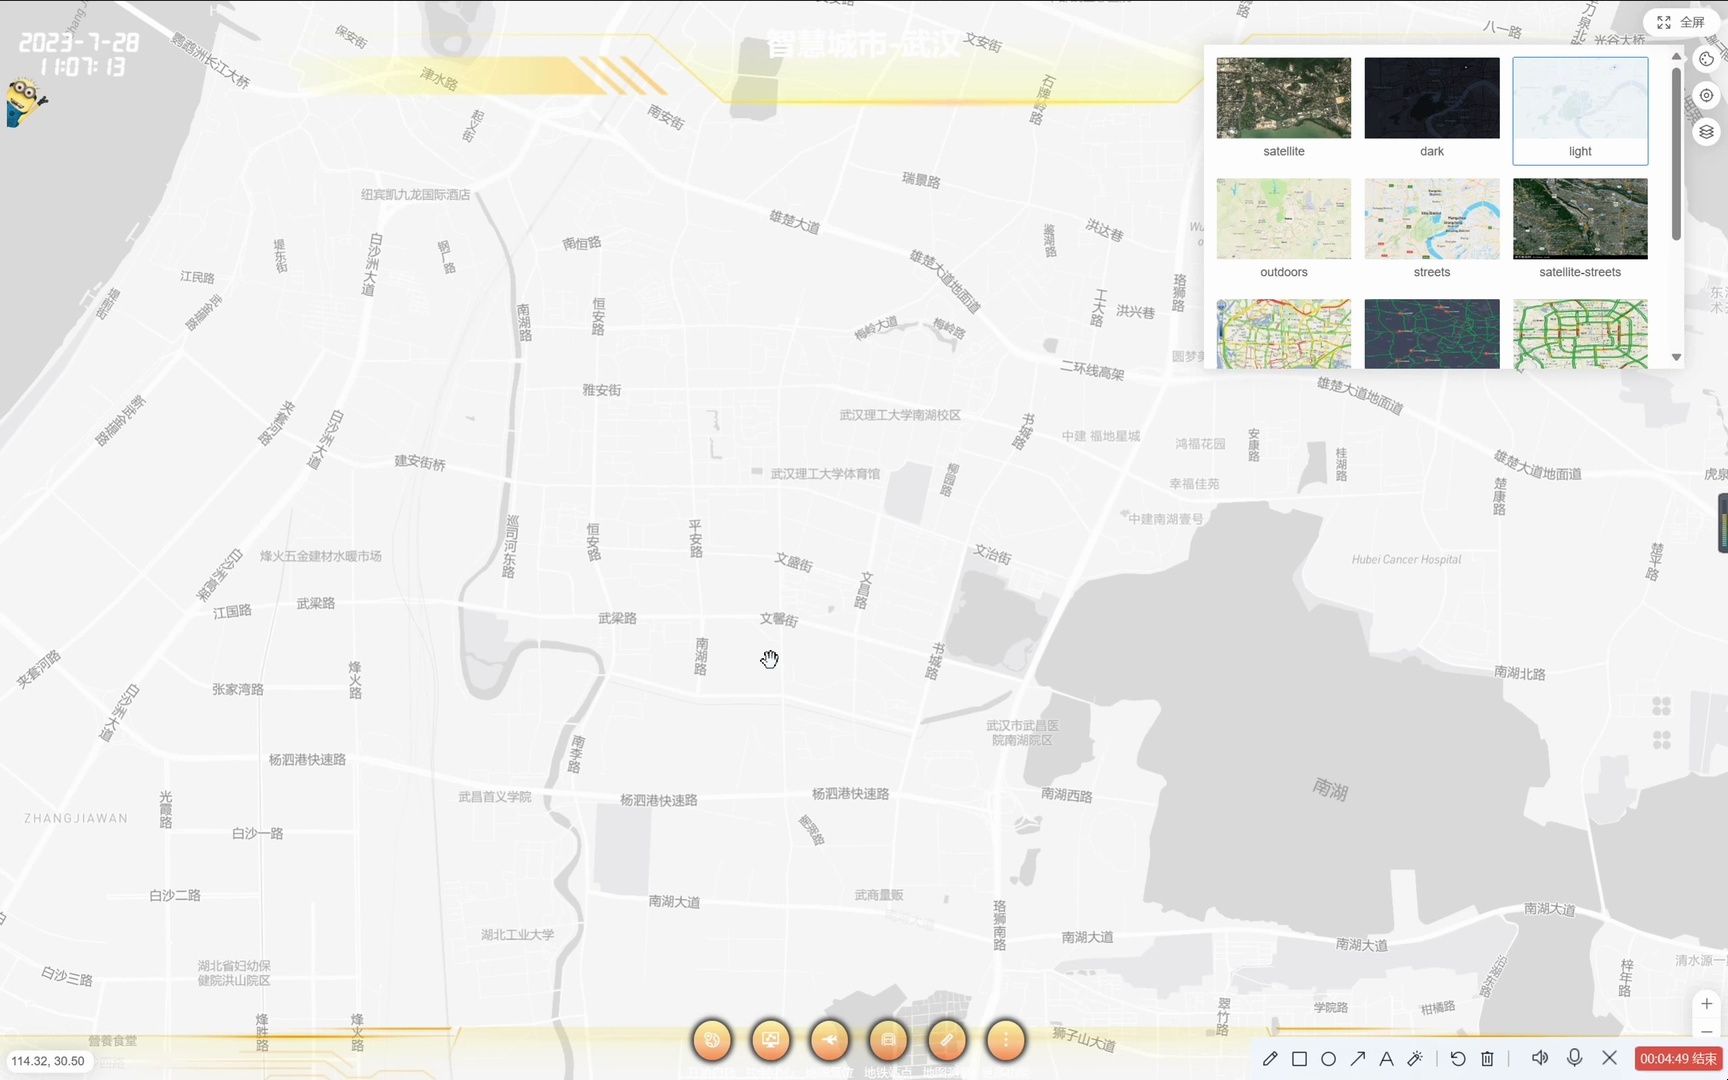Select the rectangle annotation tool

coord(1299,1058)
